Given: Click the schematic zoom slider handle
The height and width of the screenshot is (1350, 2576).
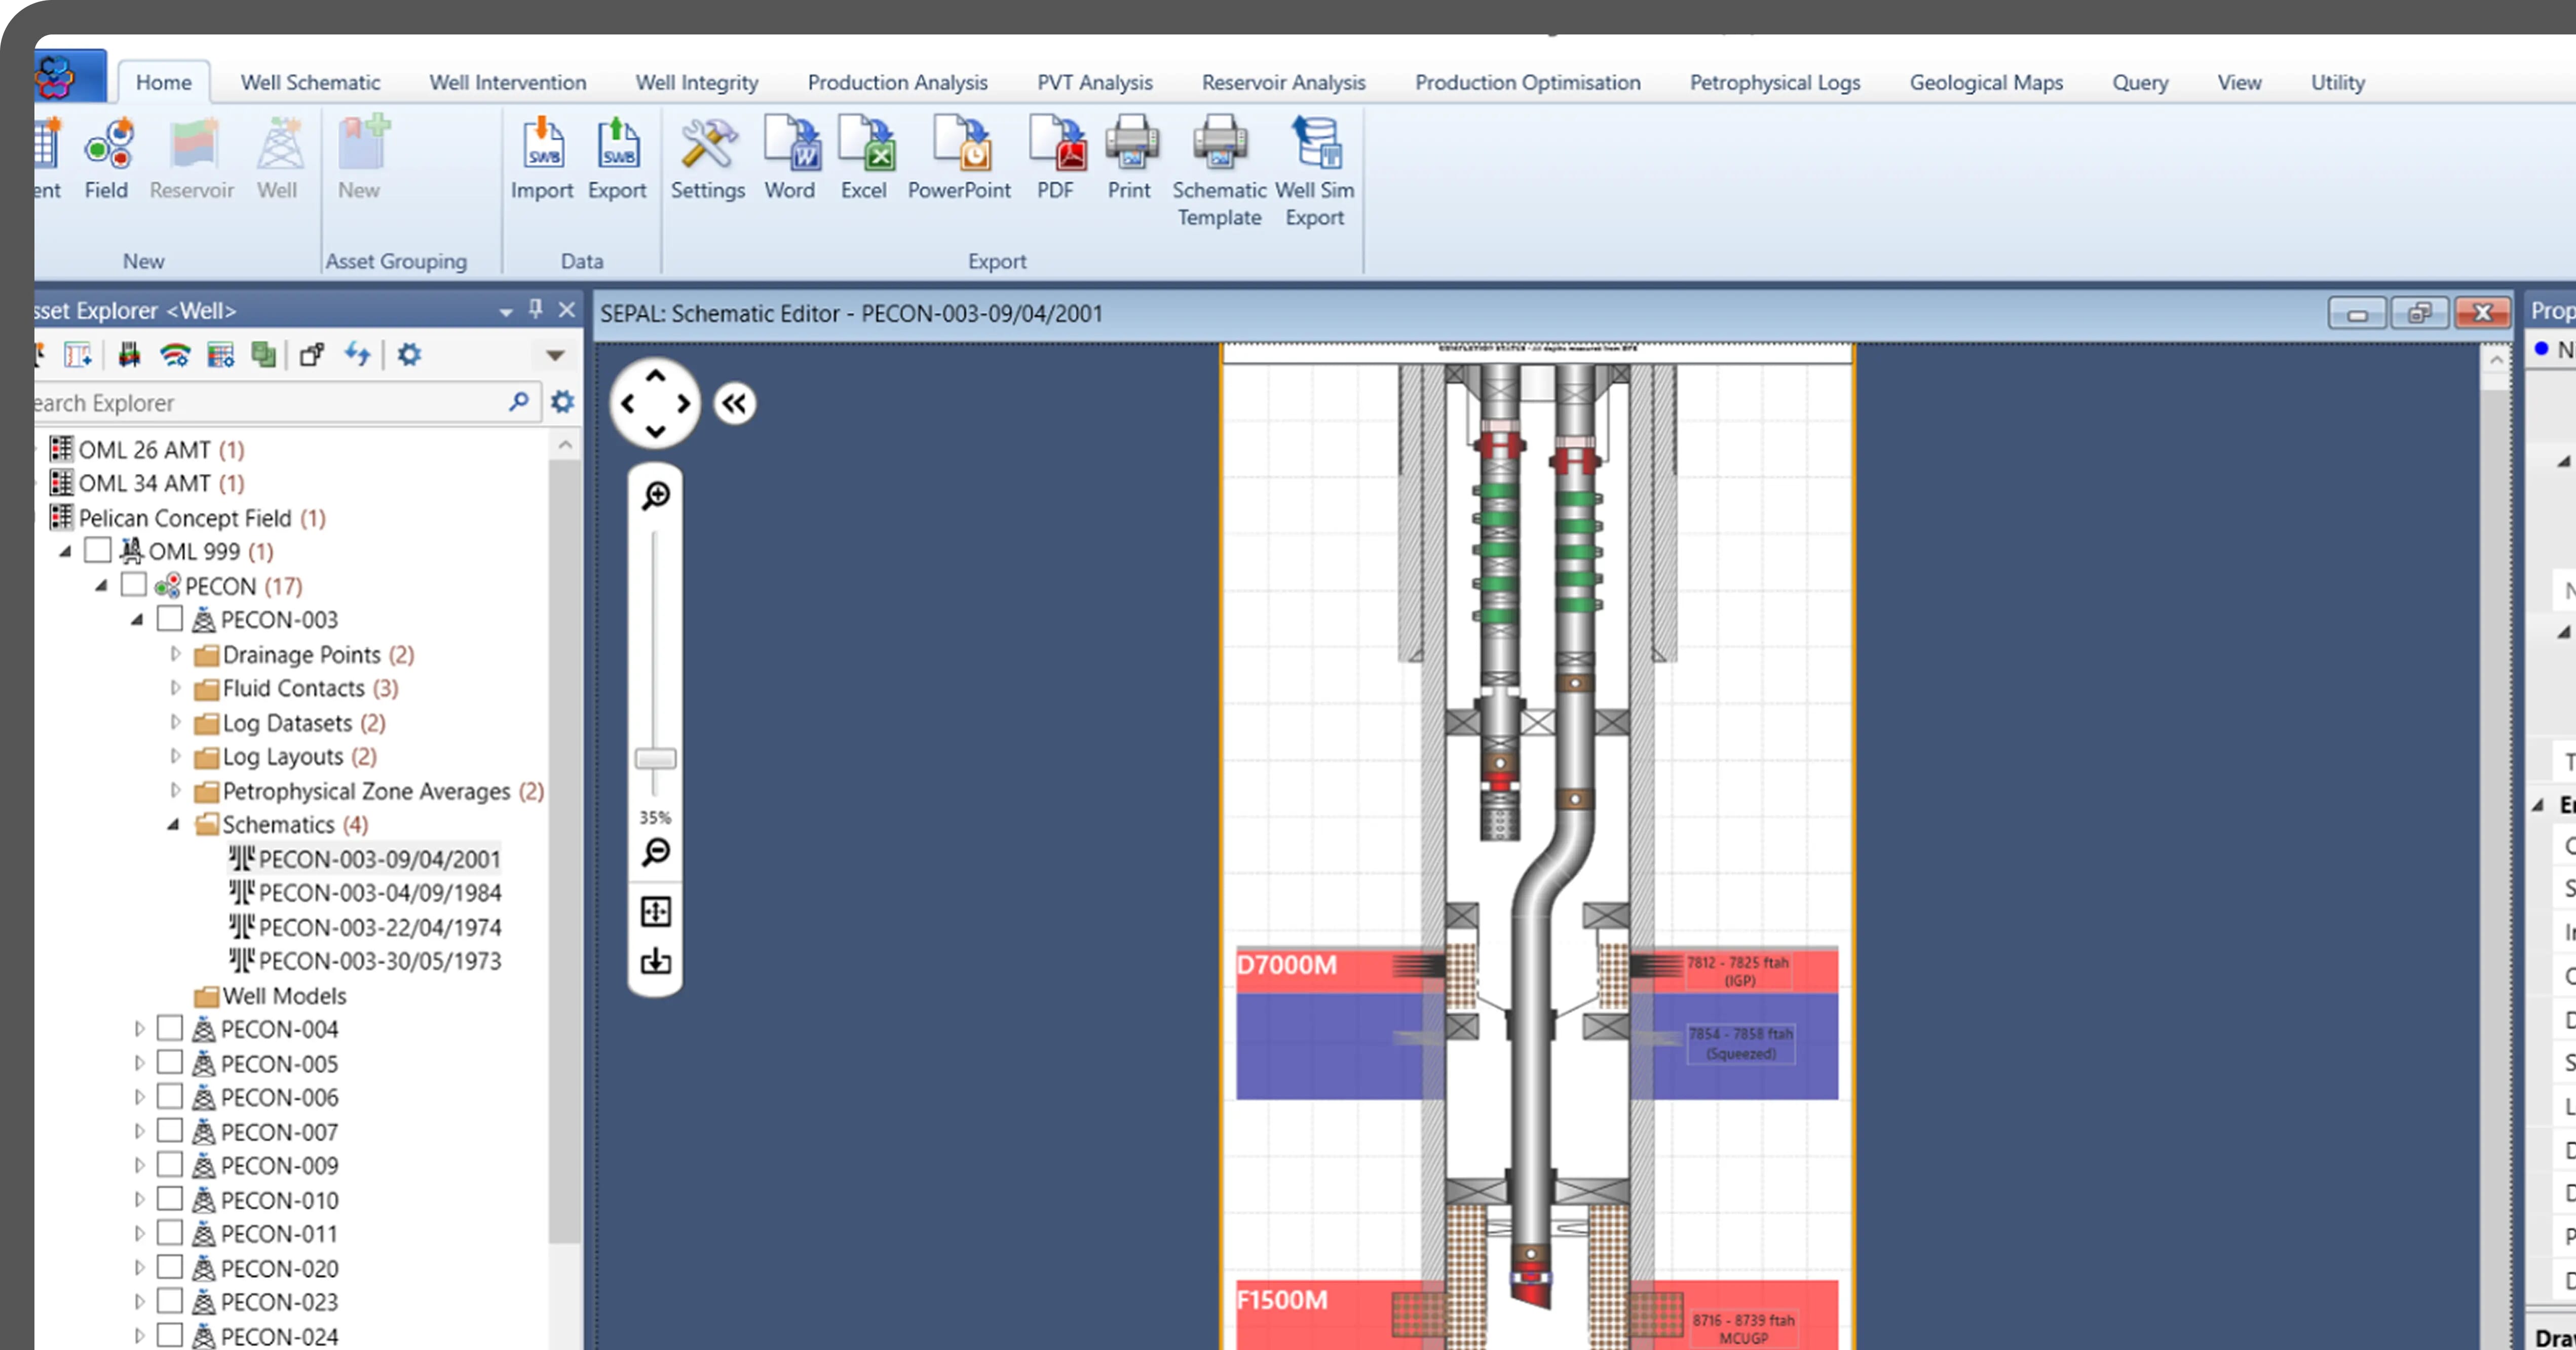Looking at the screenshot, I should click(x=656, y=758).
